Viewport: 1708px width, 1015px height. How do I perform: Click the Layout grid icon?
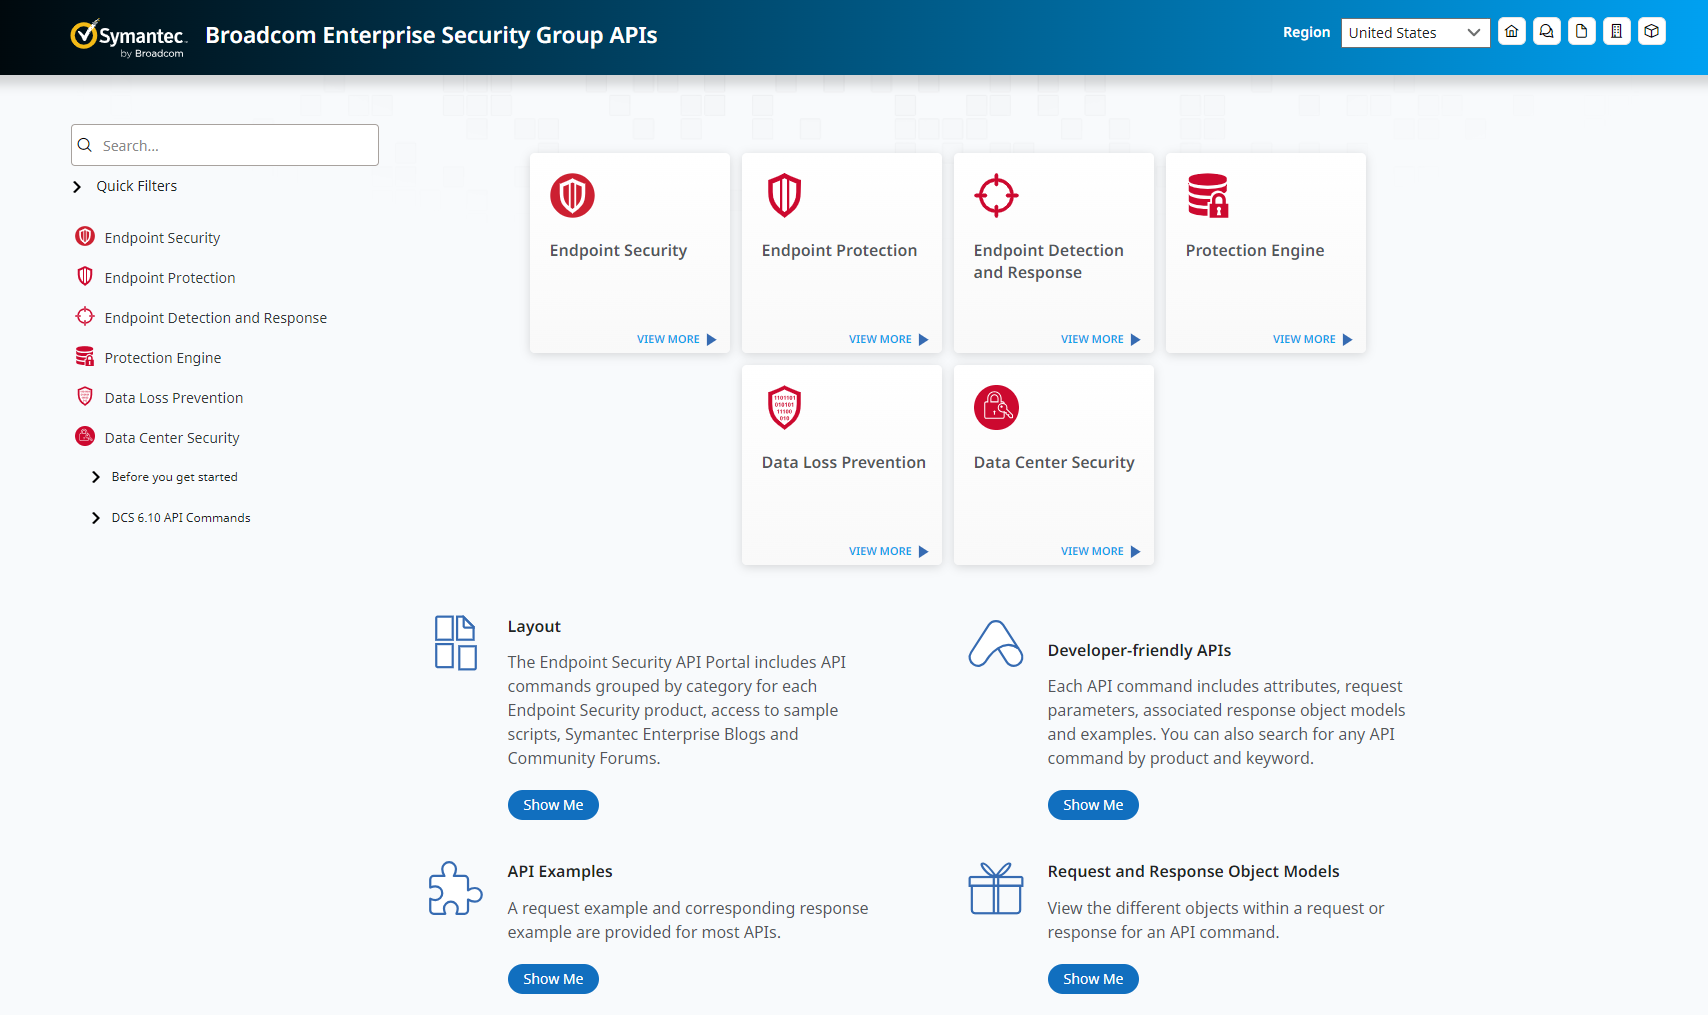point(455,643)
